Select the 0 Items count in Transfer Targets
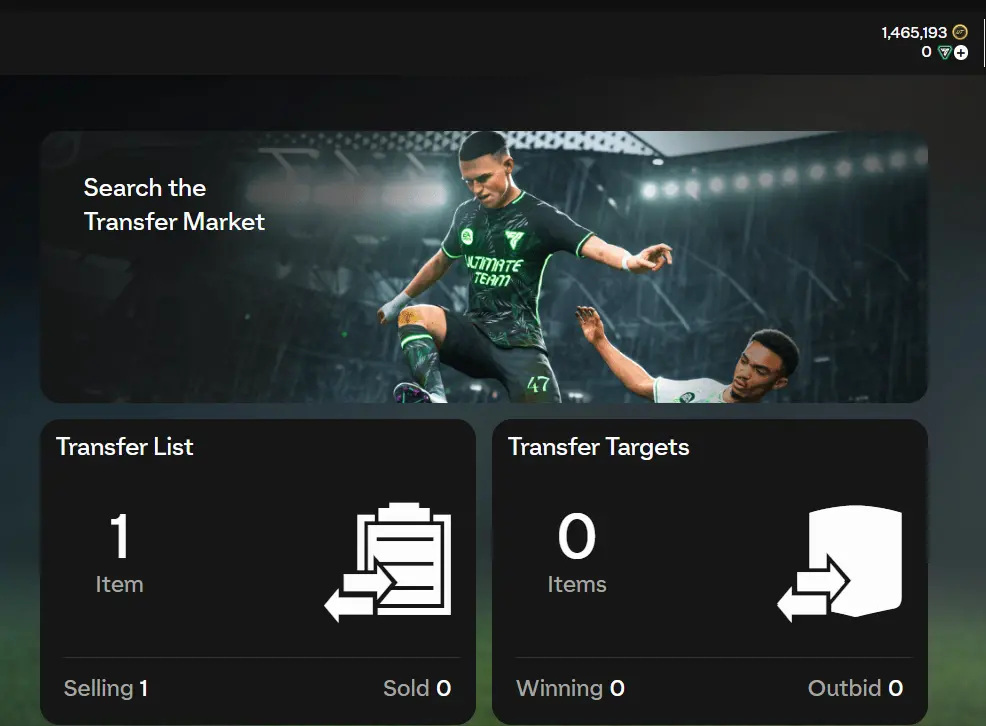Screen dimensions: 986x726 pos(577,553)
